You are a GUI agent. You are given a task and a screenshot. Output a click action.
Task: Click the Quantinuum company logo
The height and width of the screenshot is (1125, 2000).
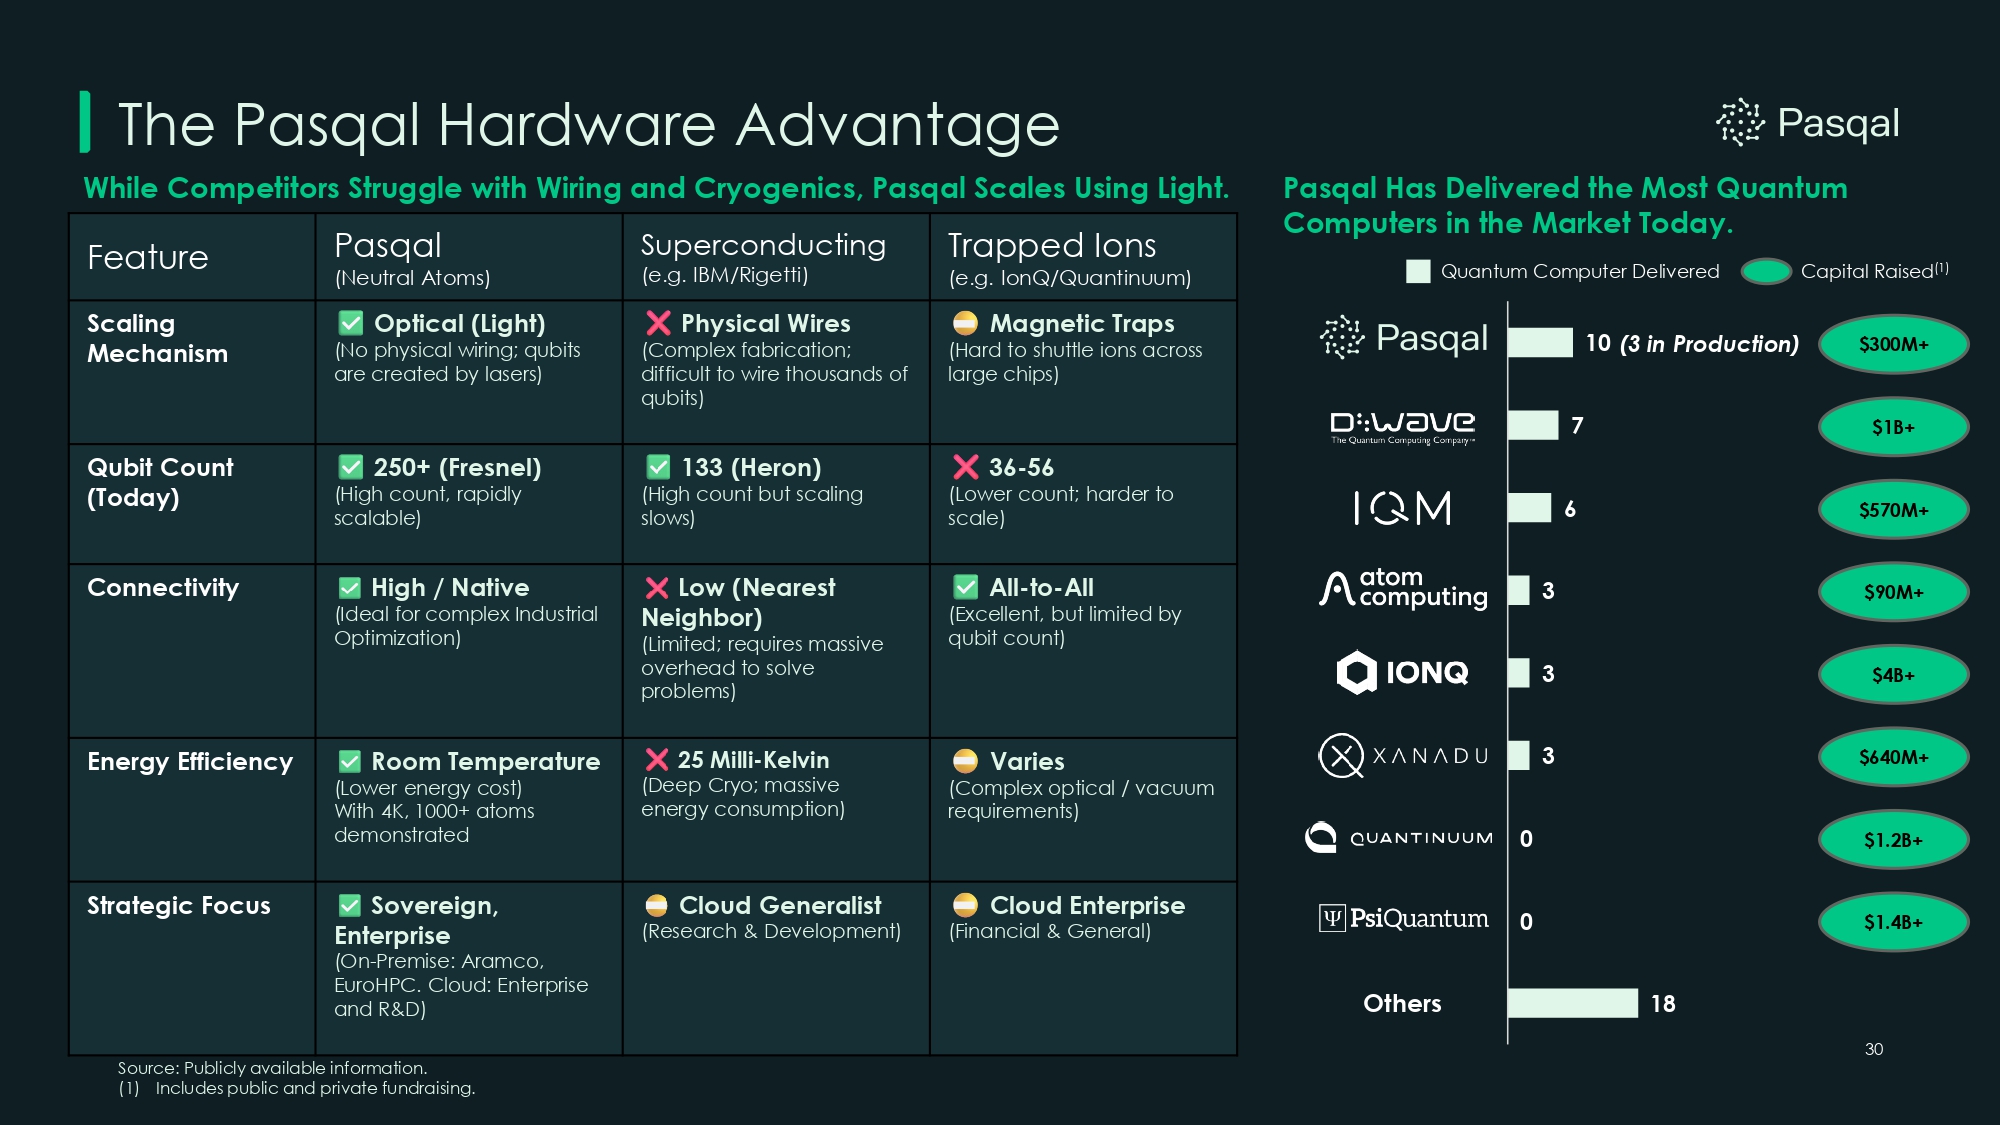pos(1398,838)
